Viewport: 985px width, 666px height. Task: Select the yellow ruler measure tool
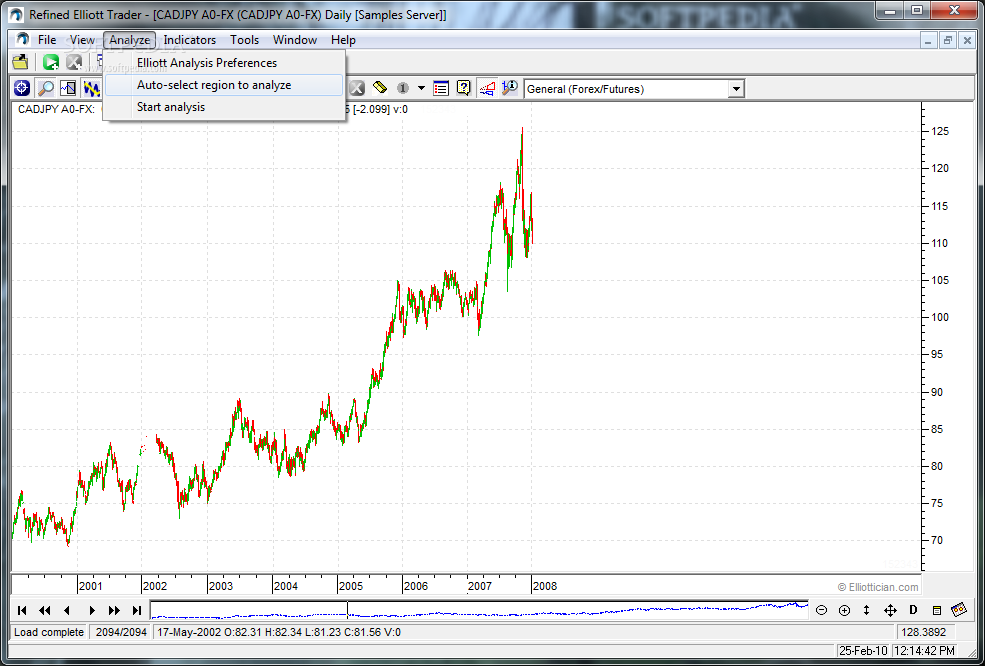coord(379,89)
